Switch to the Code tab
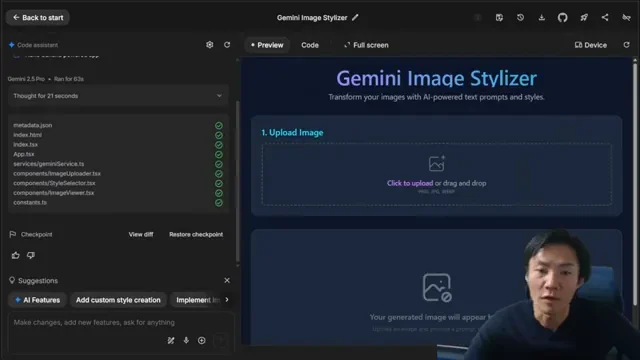This screenshot has height=360, width=640. click(x=310, y=45)
